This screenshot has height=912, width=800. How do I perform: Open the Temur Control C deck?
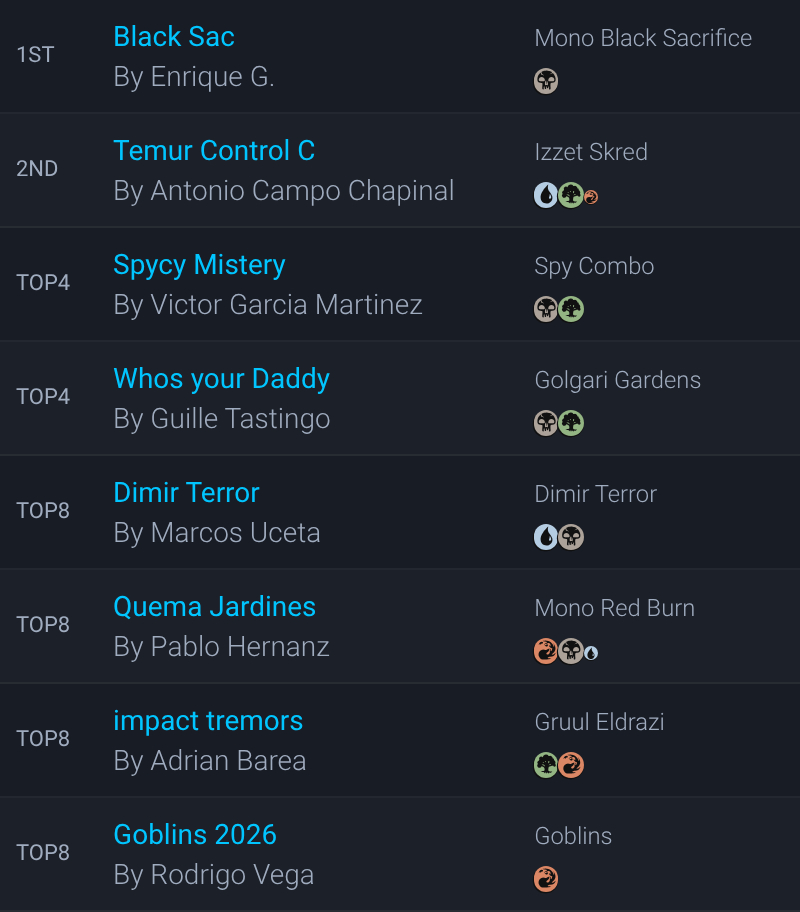click(x=214, y=151)
